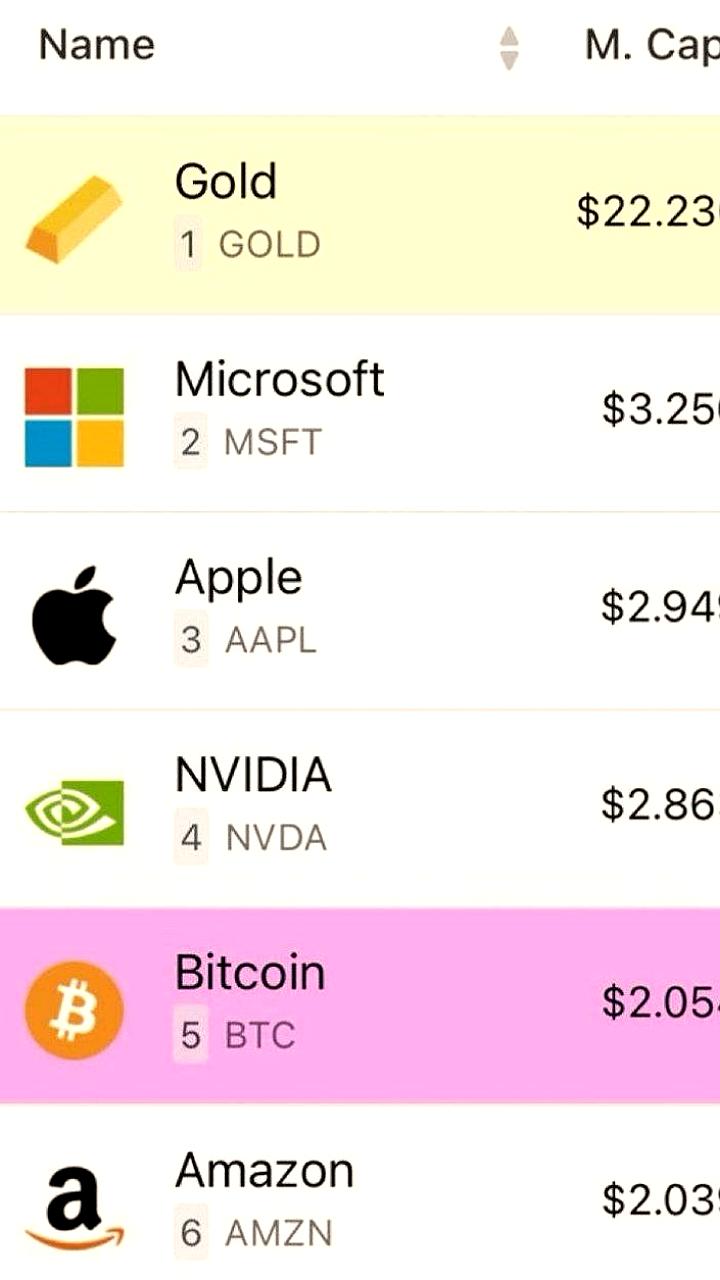This screenshot has height=1280, width=720.
Task: Click Gold's $22.23 market cap value
Action: click(648, 210)
